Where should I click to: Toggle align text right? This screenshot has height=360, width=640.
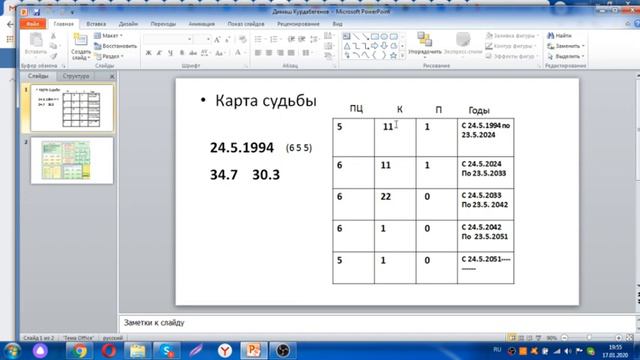tap(280, 53)
